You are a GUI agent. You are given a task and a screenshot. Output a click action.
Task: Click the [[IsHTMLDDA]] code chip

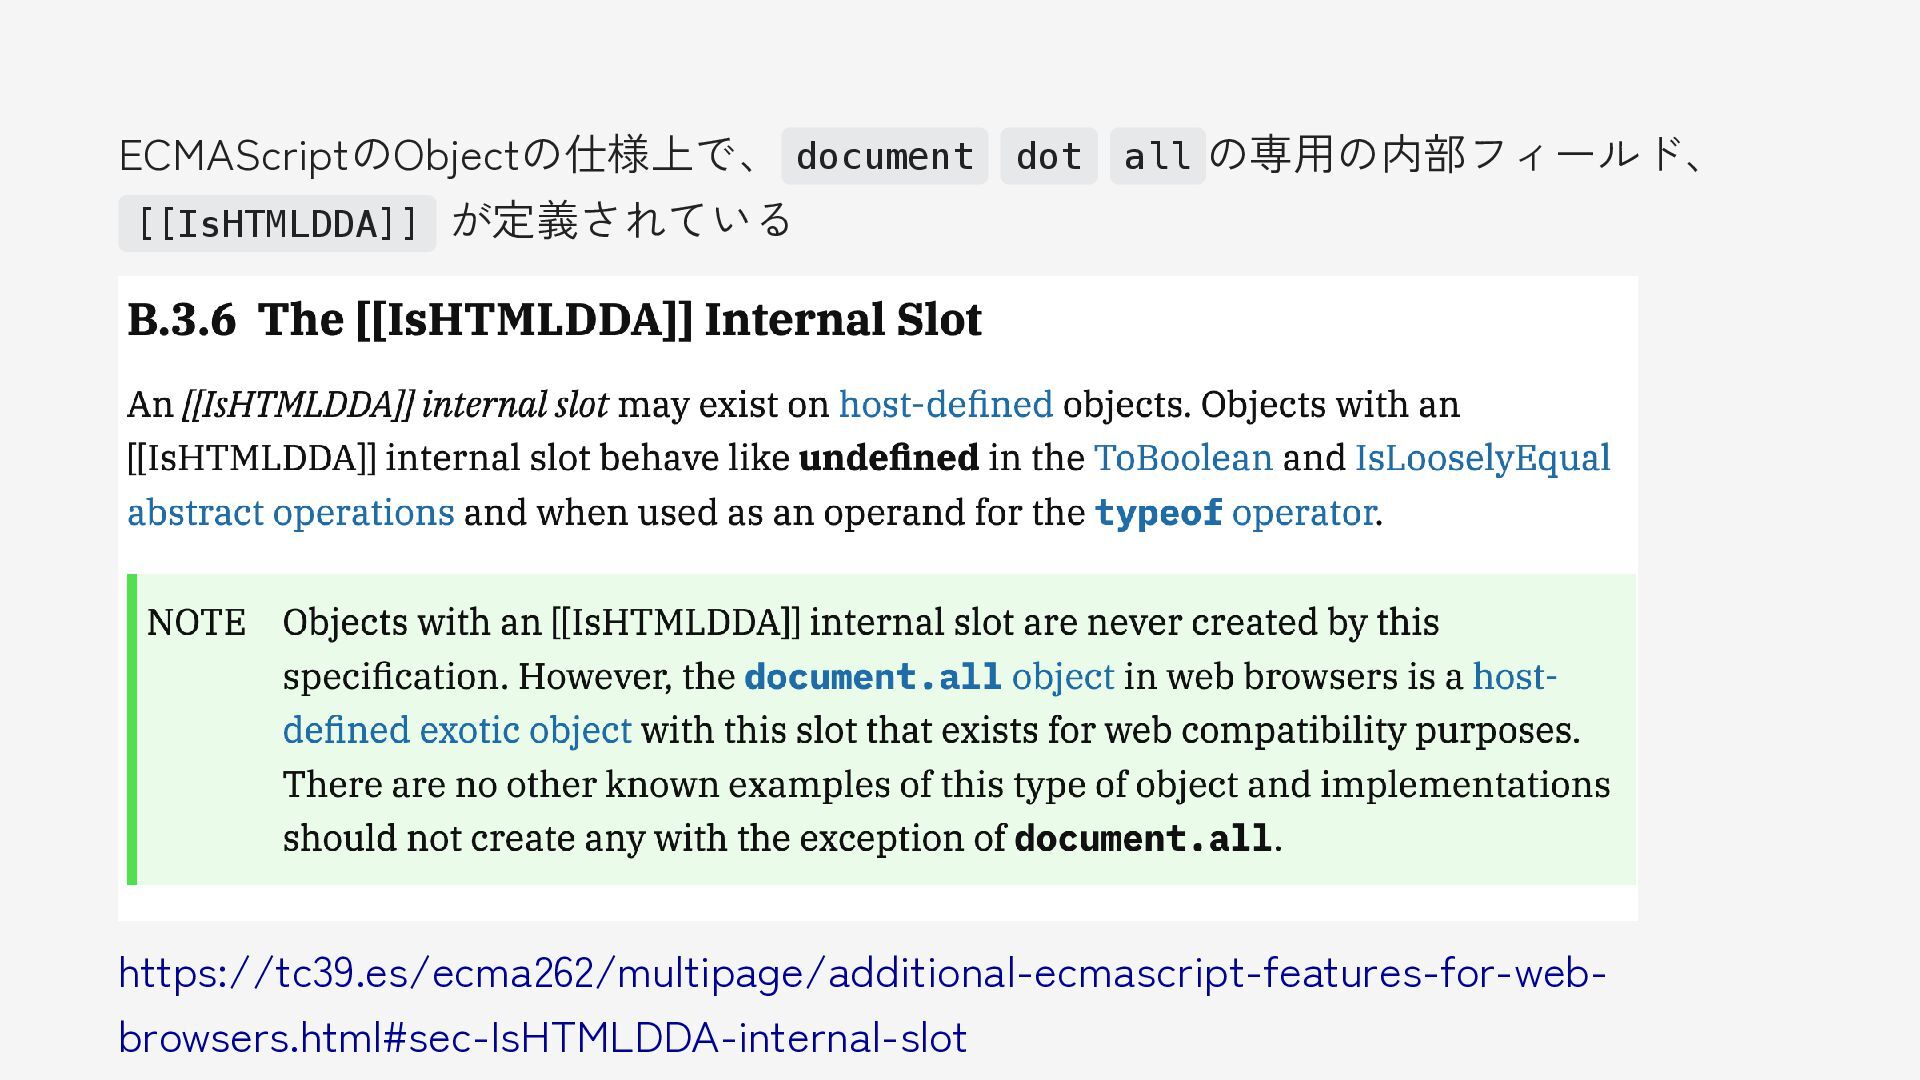click(x=277, y=224)
